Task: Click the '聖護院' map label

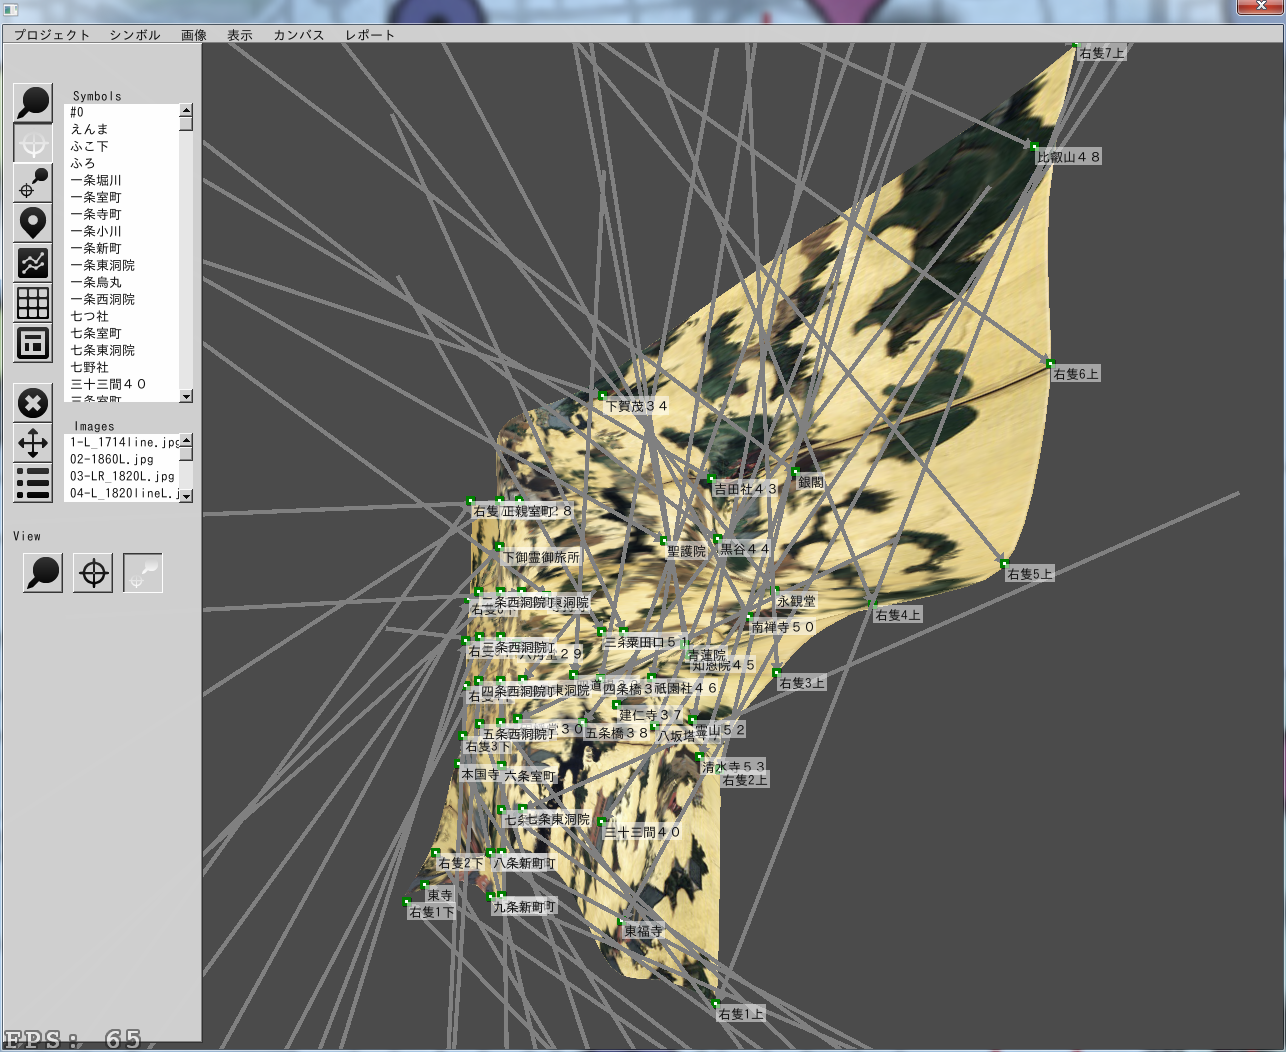Action: pos(686,551)
